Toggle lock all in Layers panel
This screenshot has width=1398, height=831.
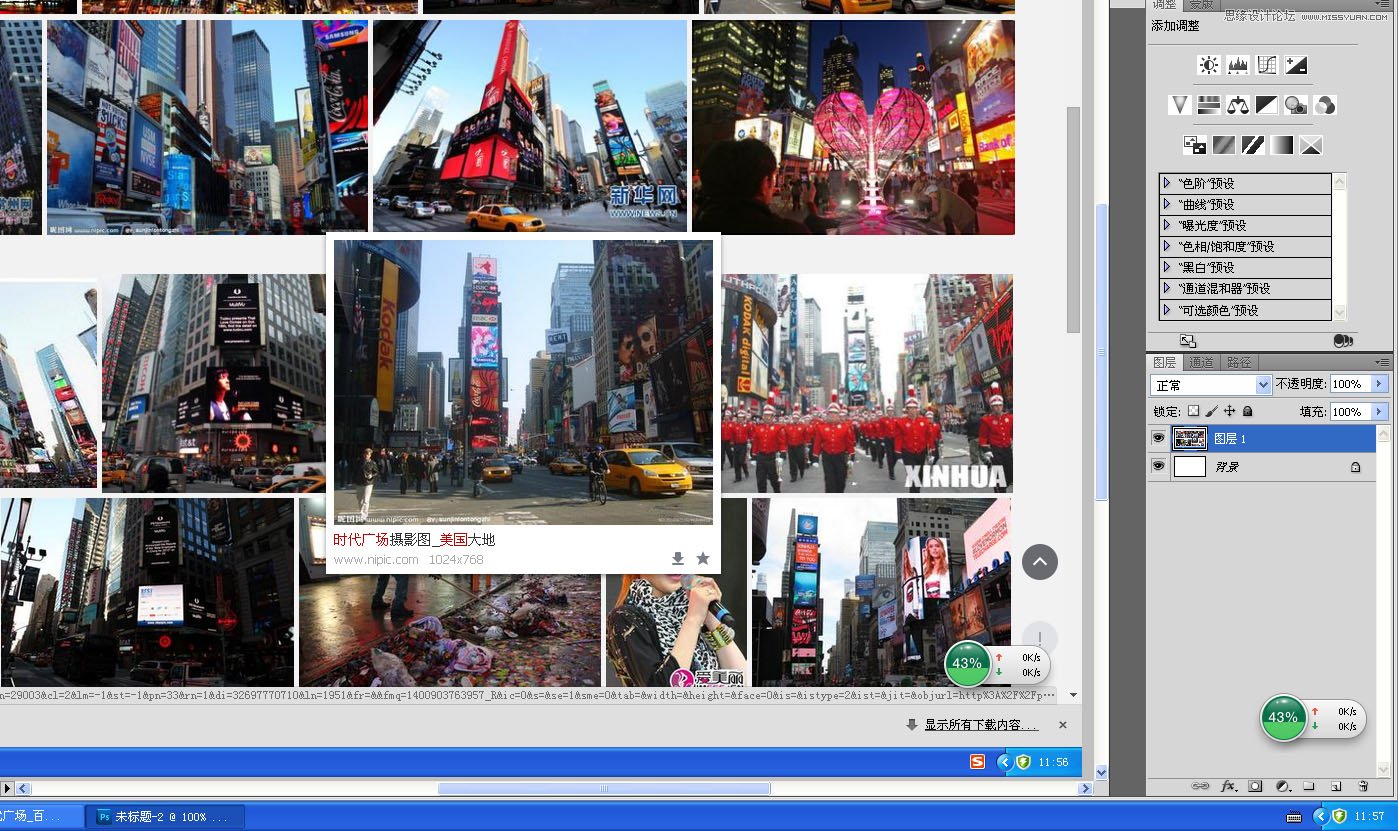tap(1248, 411)
